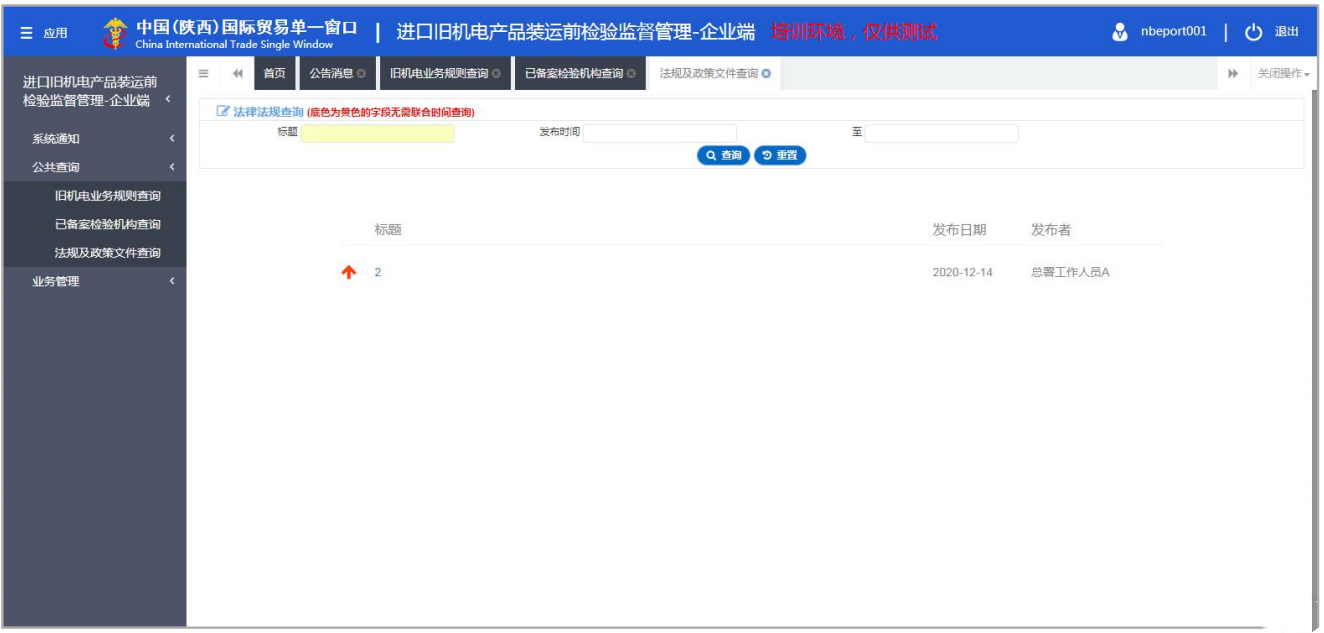Select 已备案检验机构查询 in the sidebar
1324x633 pixels.
(x=107, y=224)
